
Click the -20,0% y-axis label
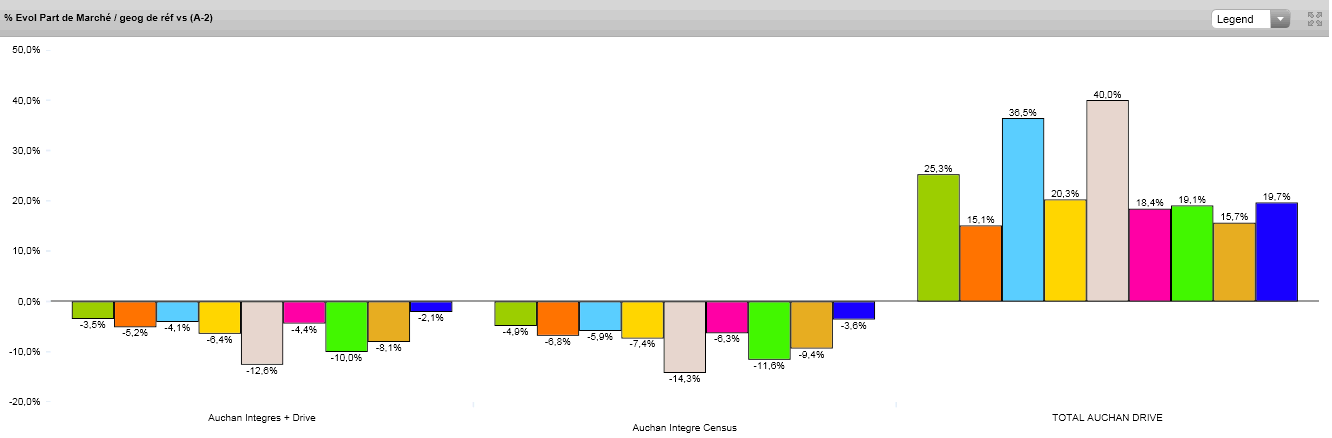24,401
